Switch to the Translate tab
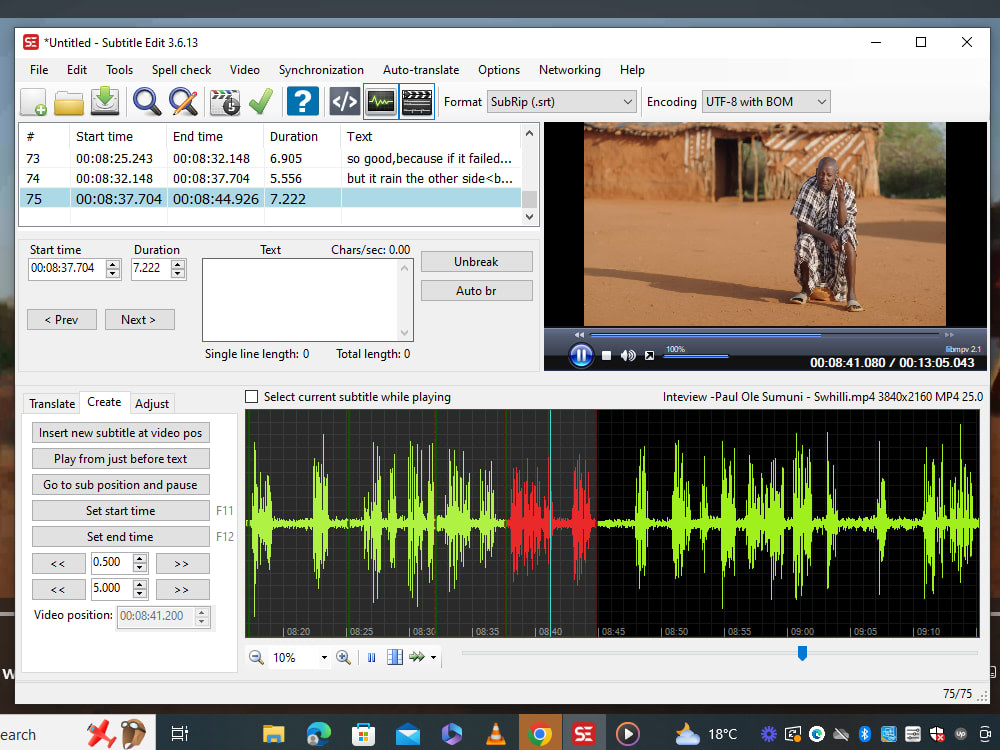This screenshot has height=750, width=1000. (52, 404)
